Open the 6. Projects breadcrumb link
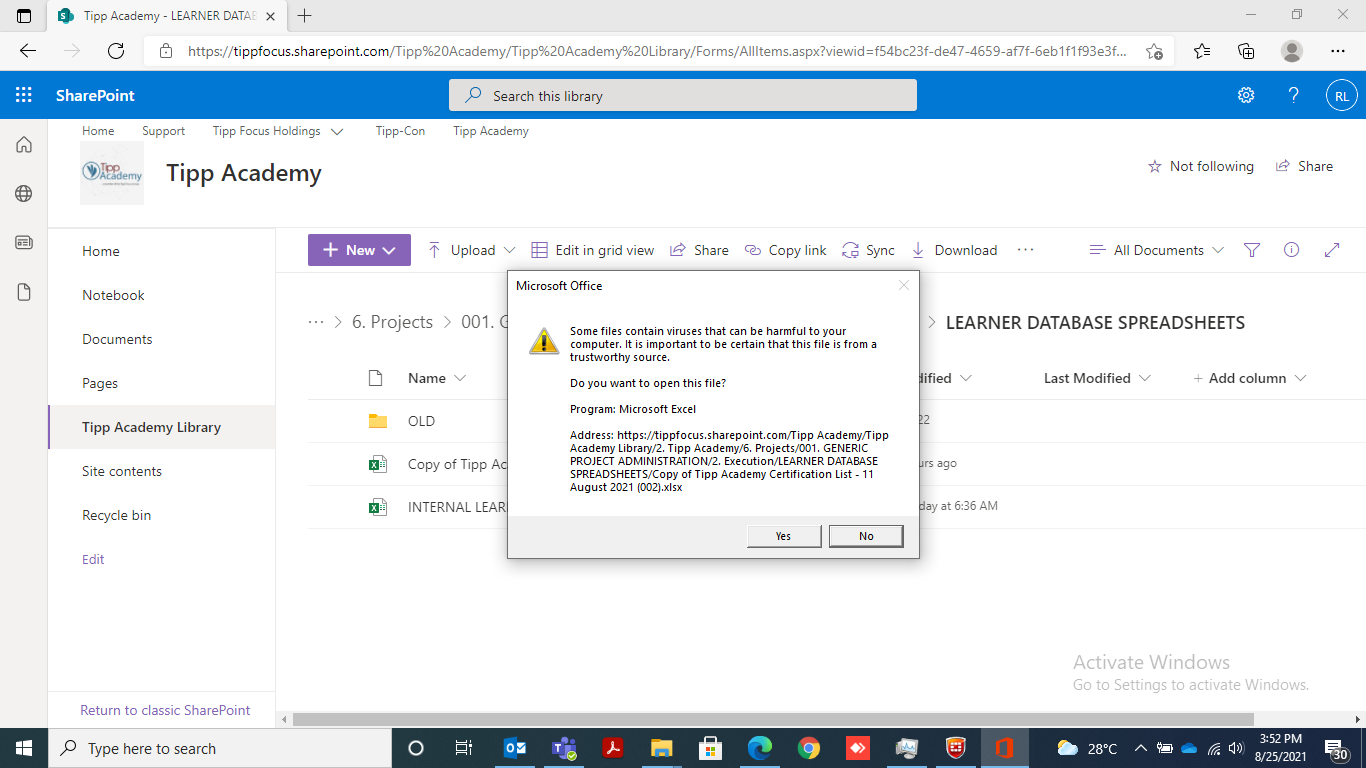Screen dimensions: 1366x768 click(392, 322)
